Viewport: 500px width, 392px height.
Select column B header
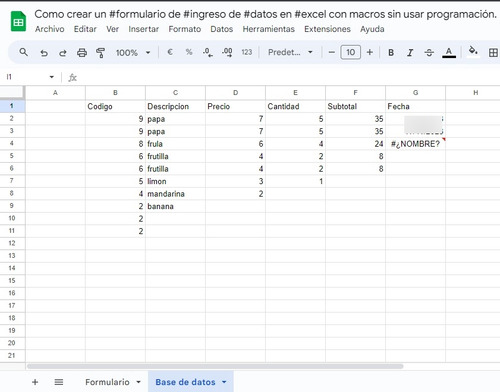tap(115, 93)
